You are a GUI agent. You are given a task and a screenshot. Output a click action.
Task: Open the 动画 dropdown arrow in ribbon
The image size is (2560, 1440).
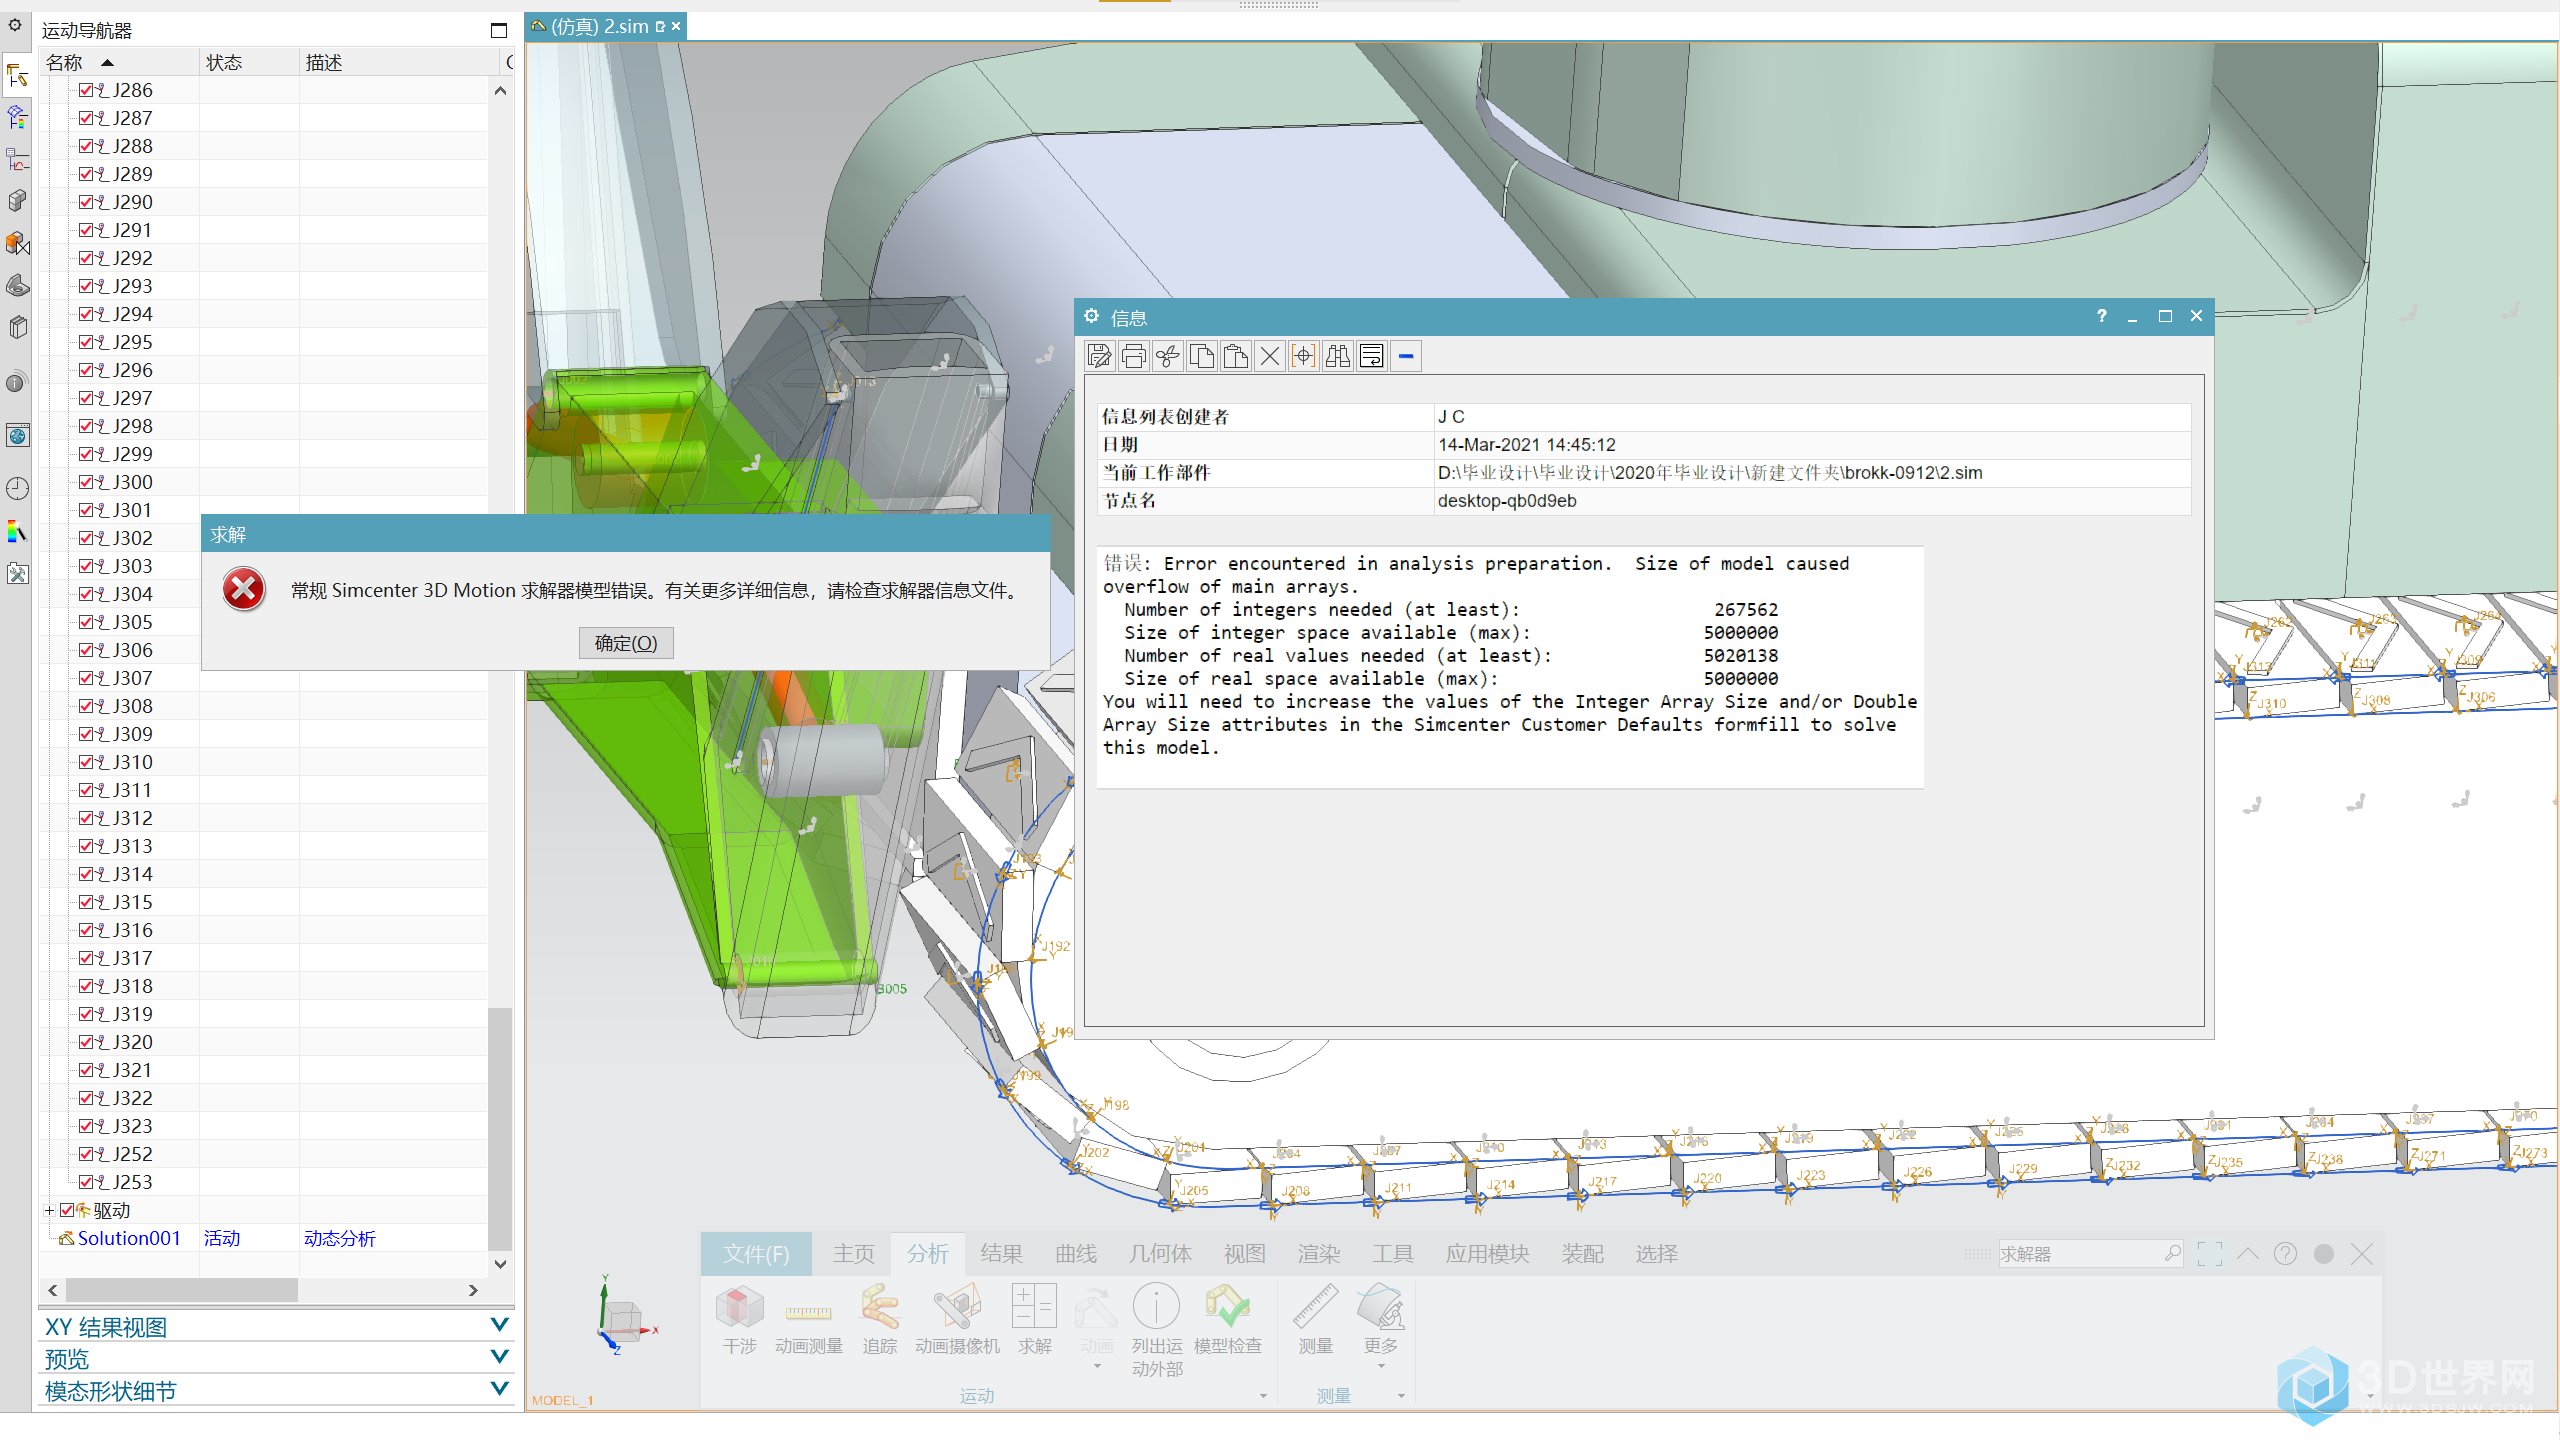coord(1097,1366)
